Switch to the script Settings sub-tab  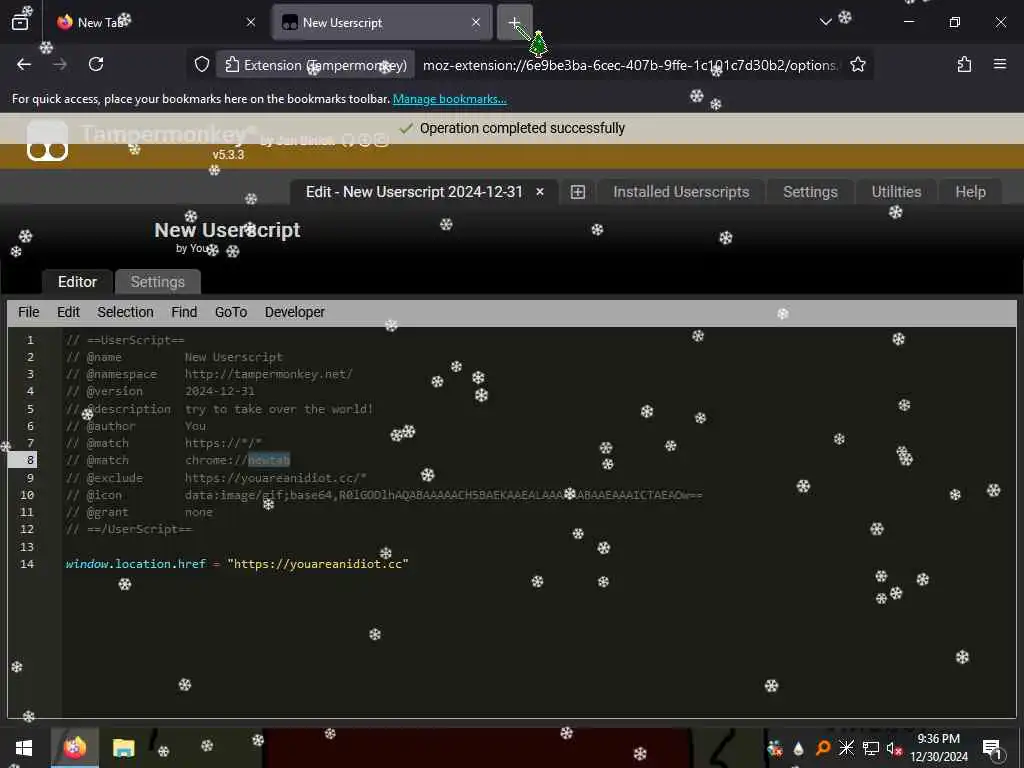point(157,282)
